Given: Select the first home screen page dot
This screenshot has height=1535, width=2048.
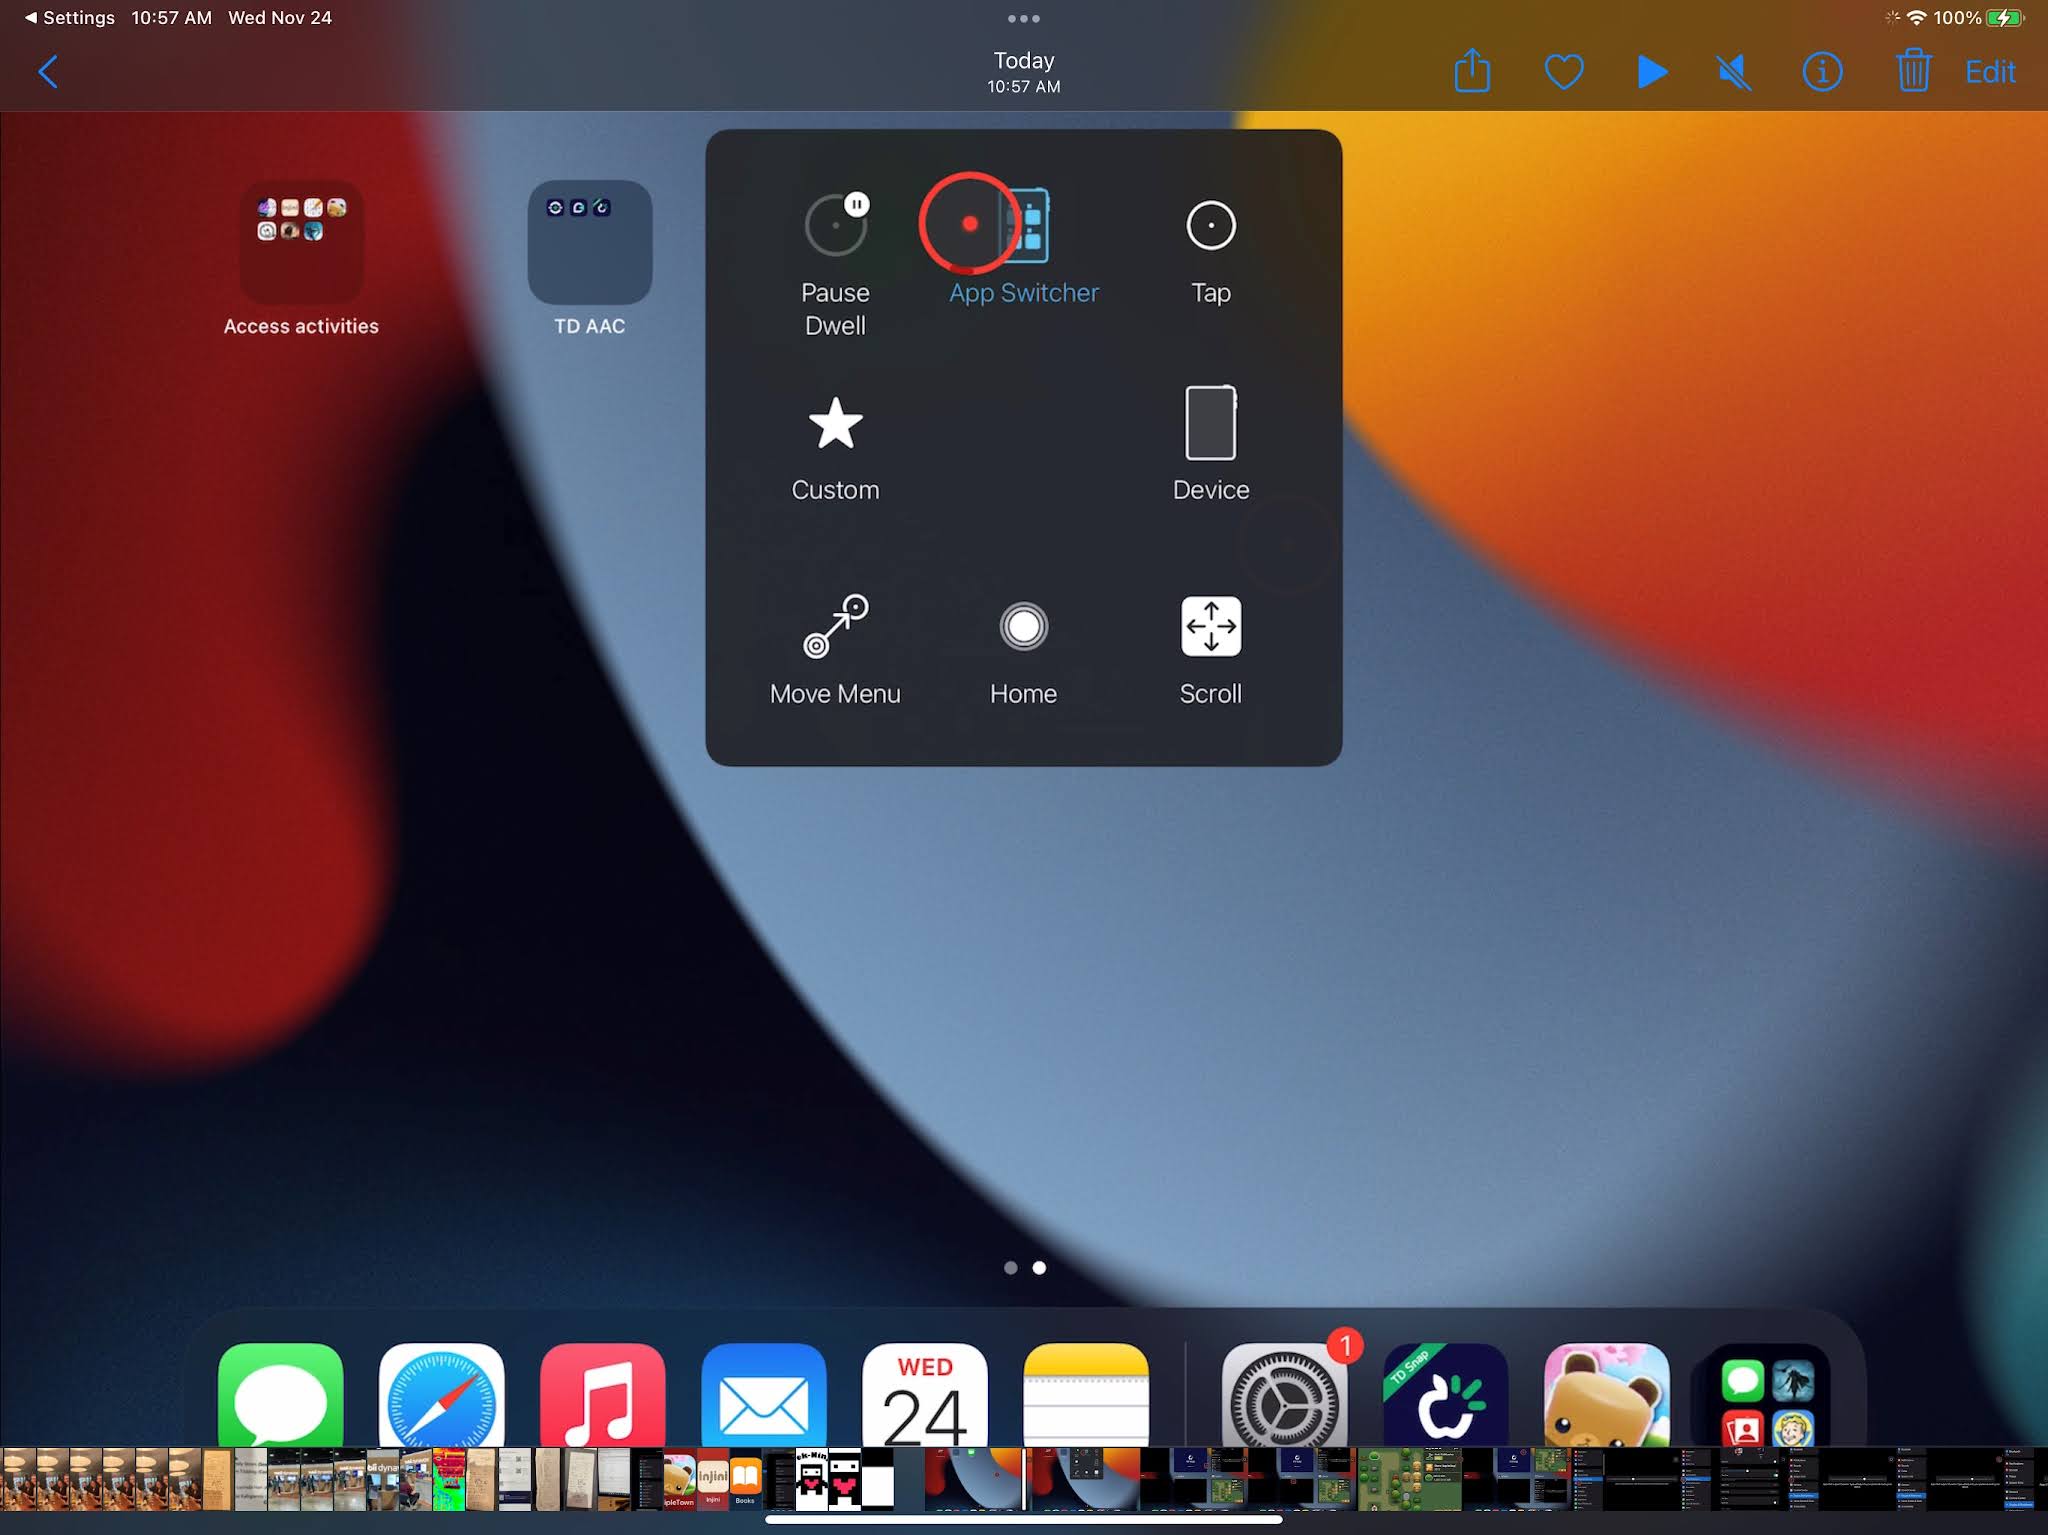Looking at the screenshot, I should tap(1008, 1267).
